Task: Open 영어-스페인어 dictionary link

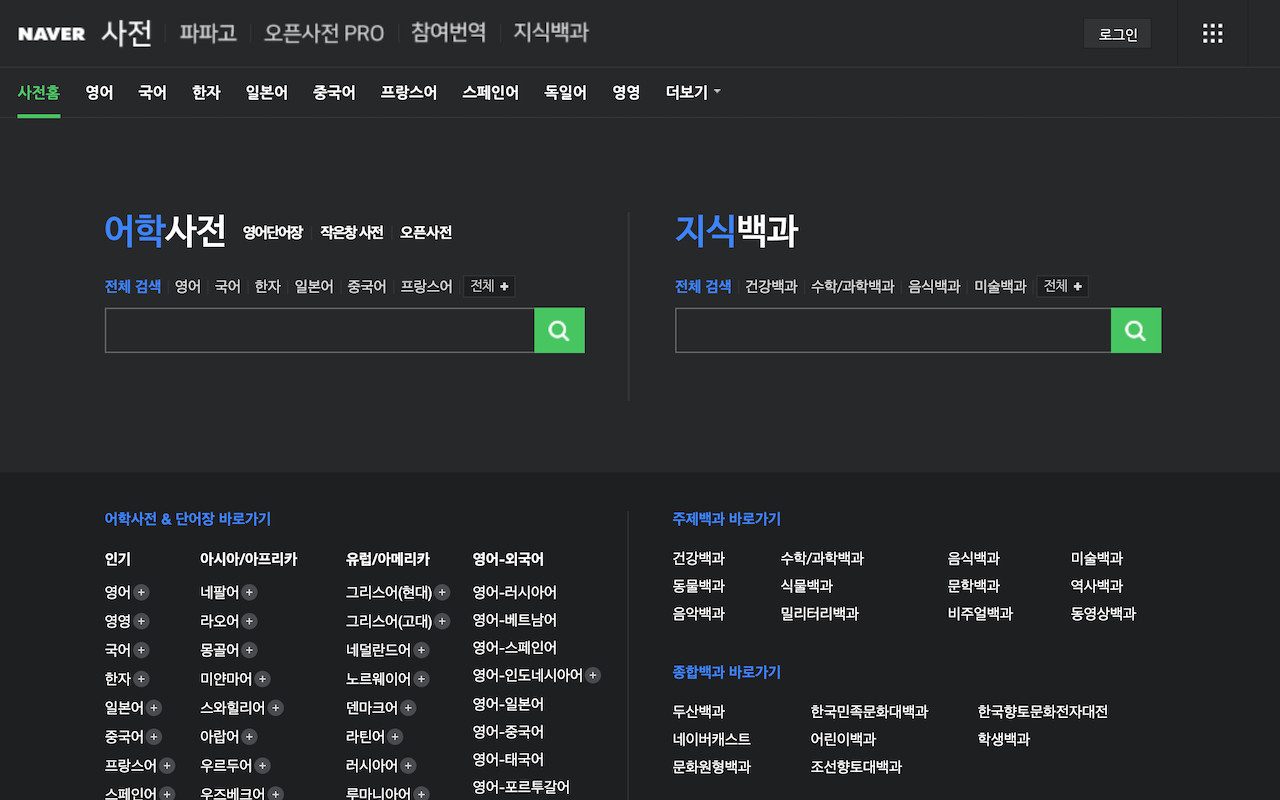Action: (x=515, y=648)
